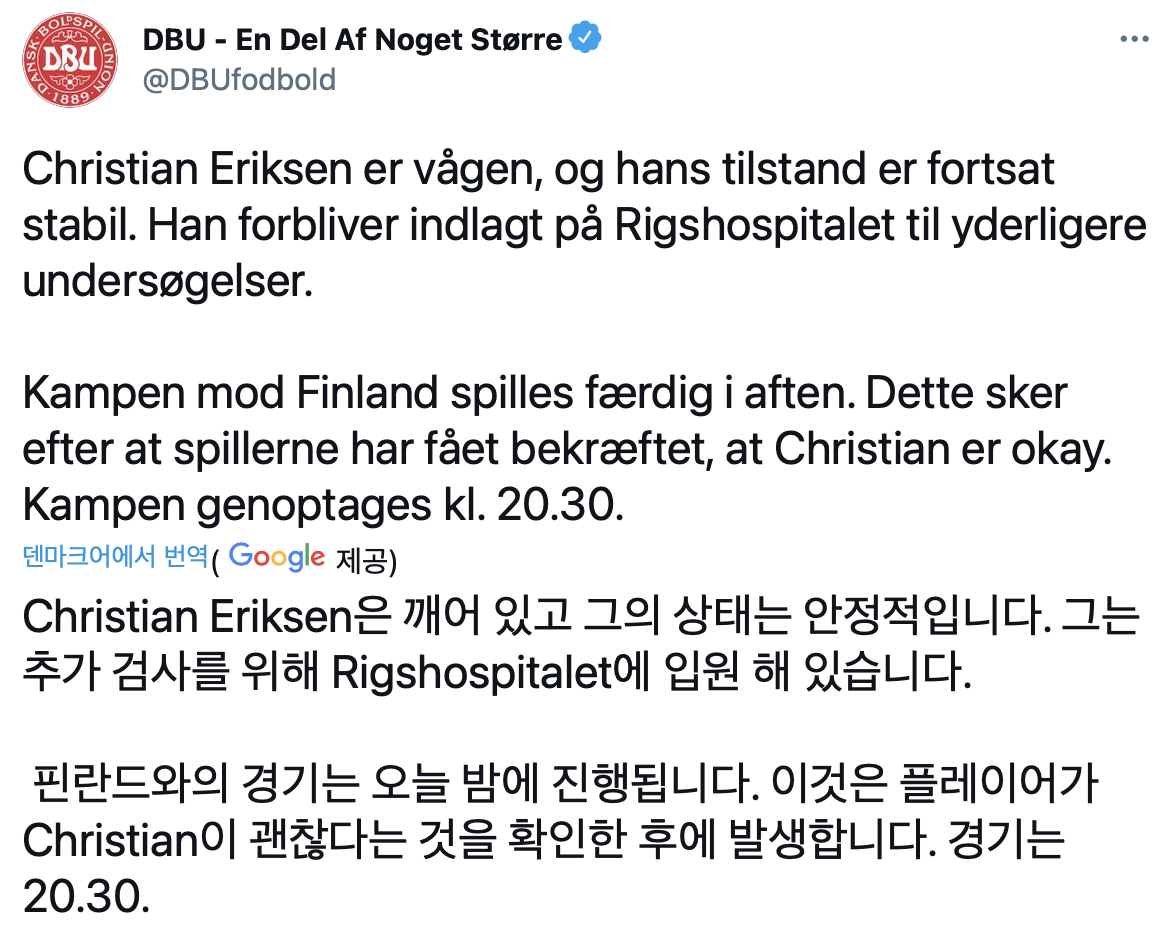Click the 덴마크어에서 번역 translation link
The width and height of the screenshot is (1174, 938).
(x=115, y=556)
